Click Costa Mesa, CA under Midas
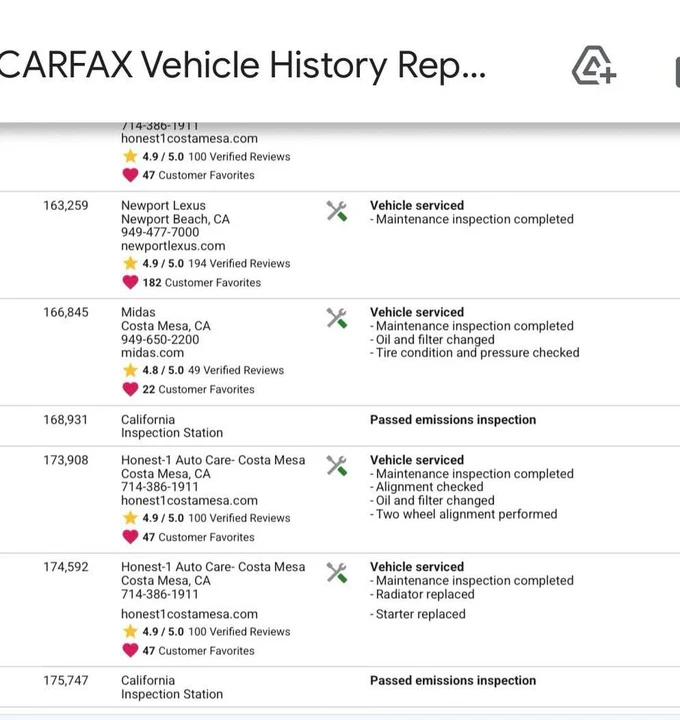The image size is (680, 720). click(x=166, y=326)
